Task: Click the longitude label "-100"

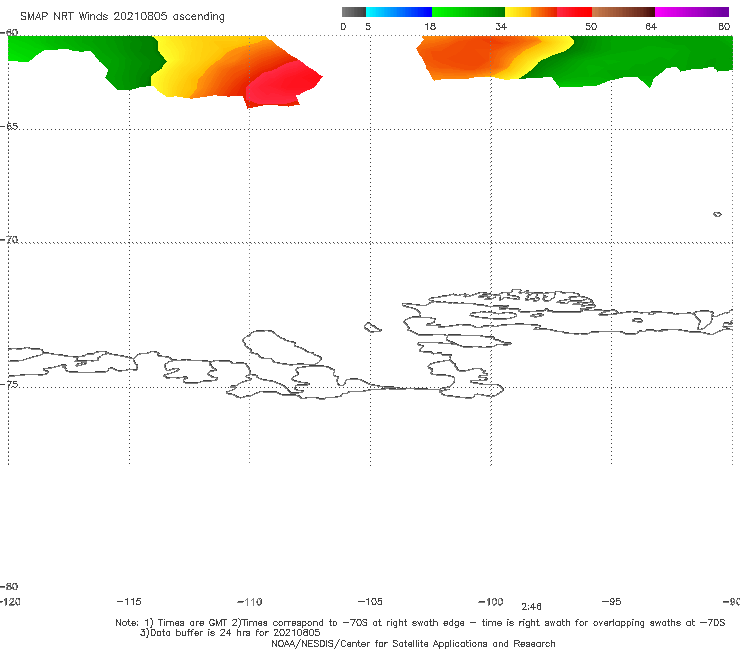Action: (491, 602)
